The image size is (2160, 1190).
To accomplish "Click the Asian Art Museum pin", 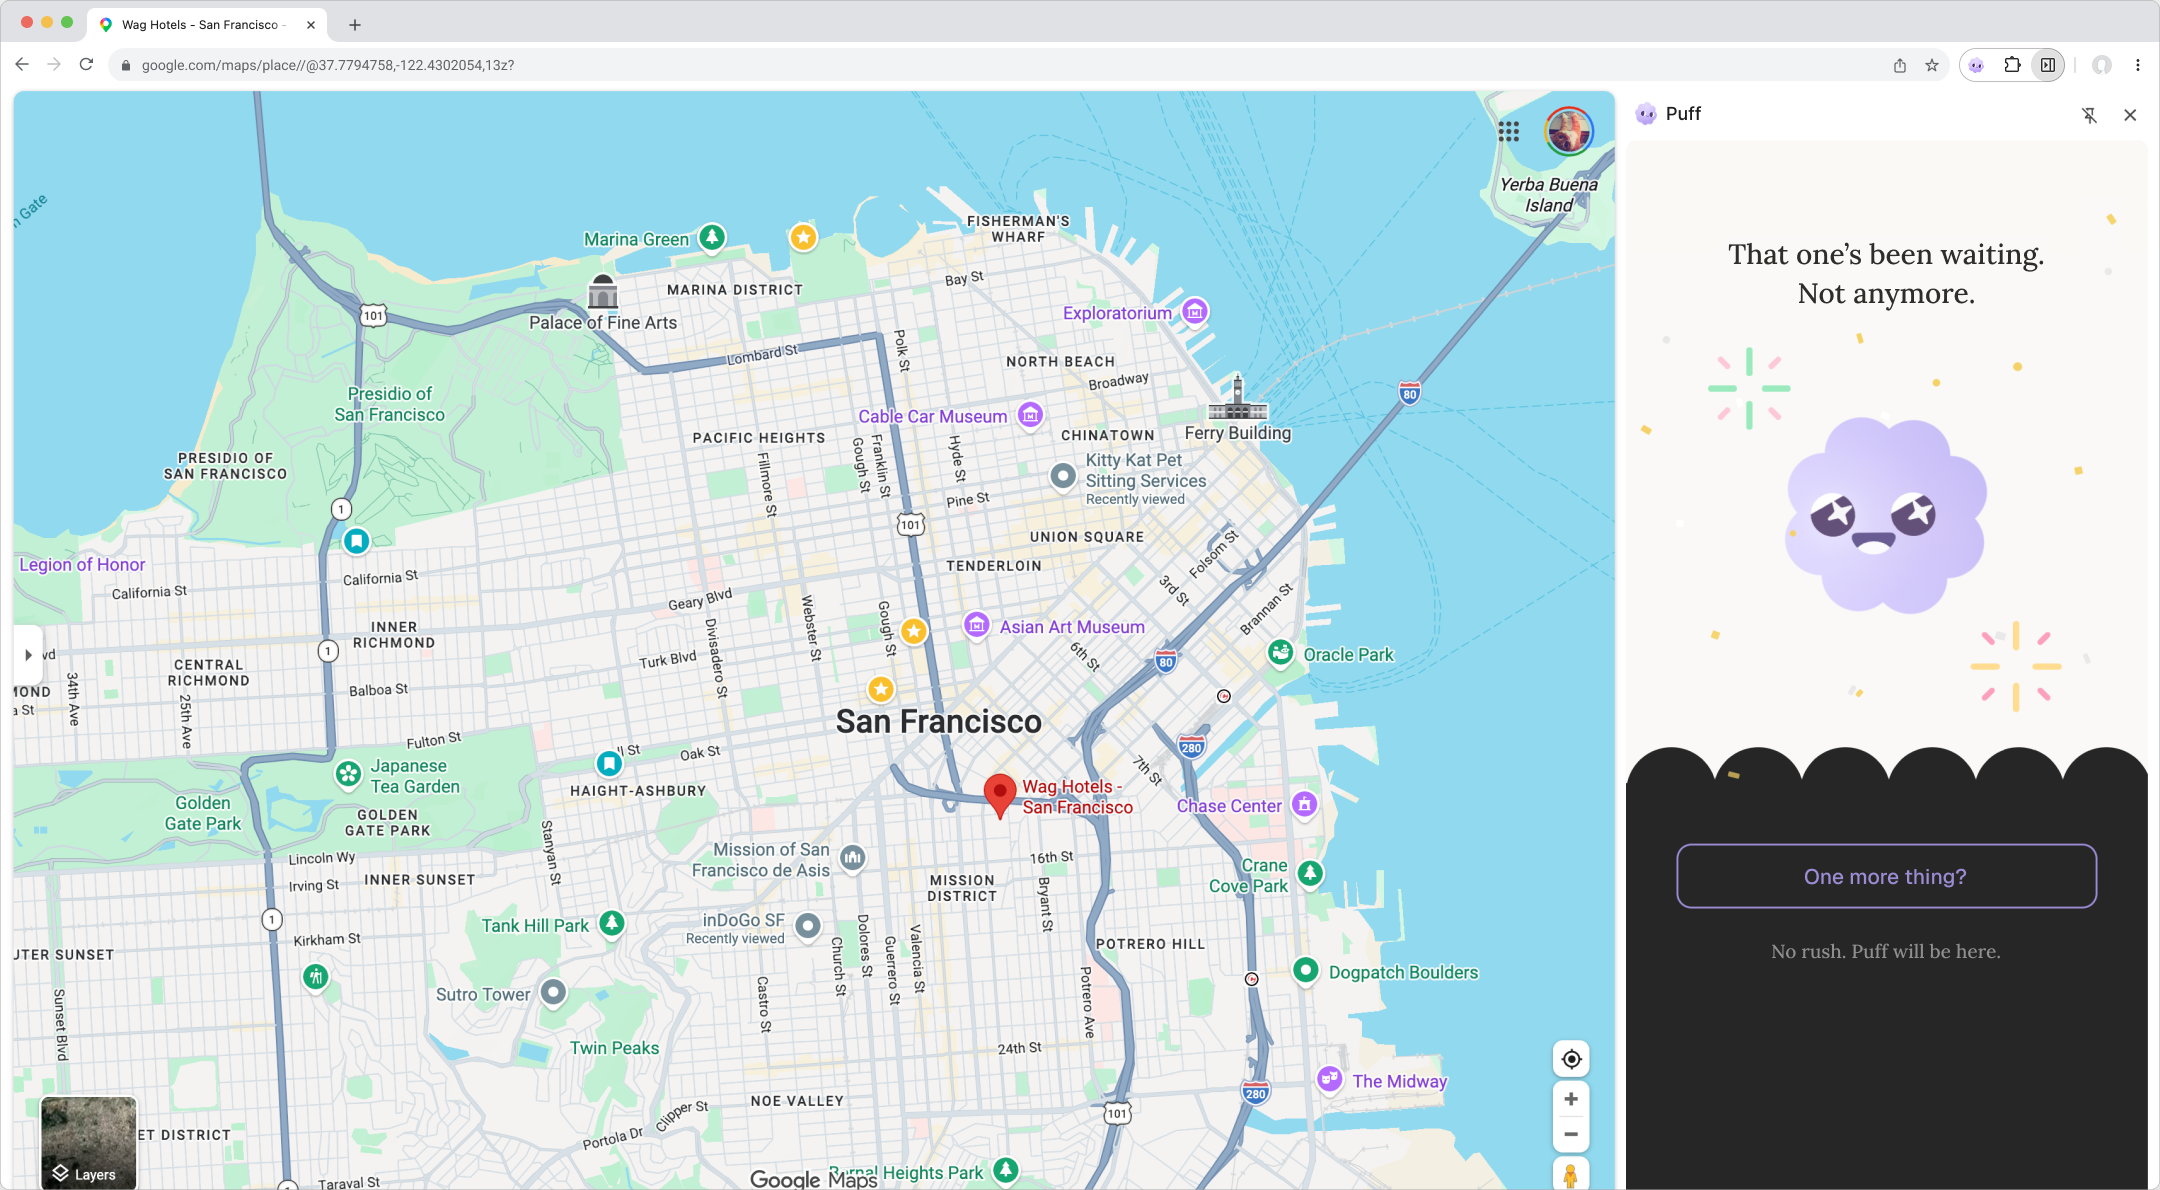I will coord(976,626).
